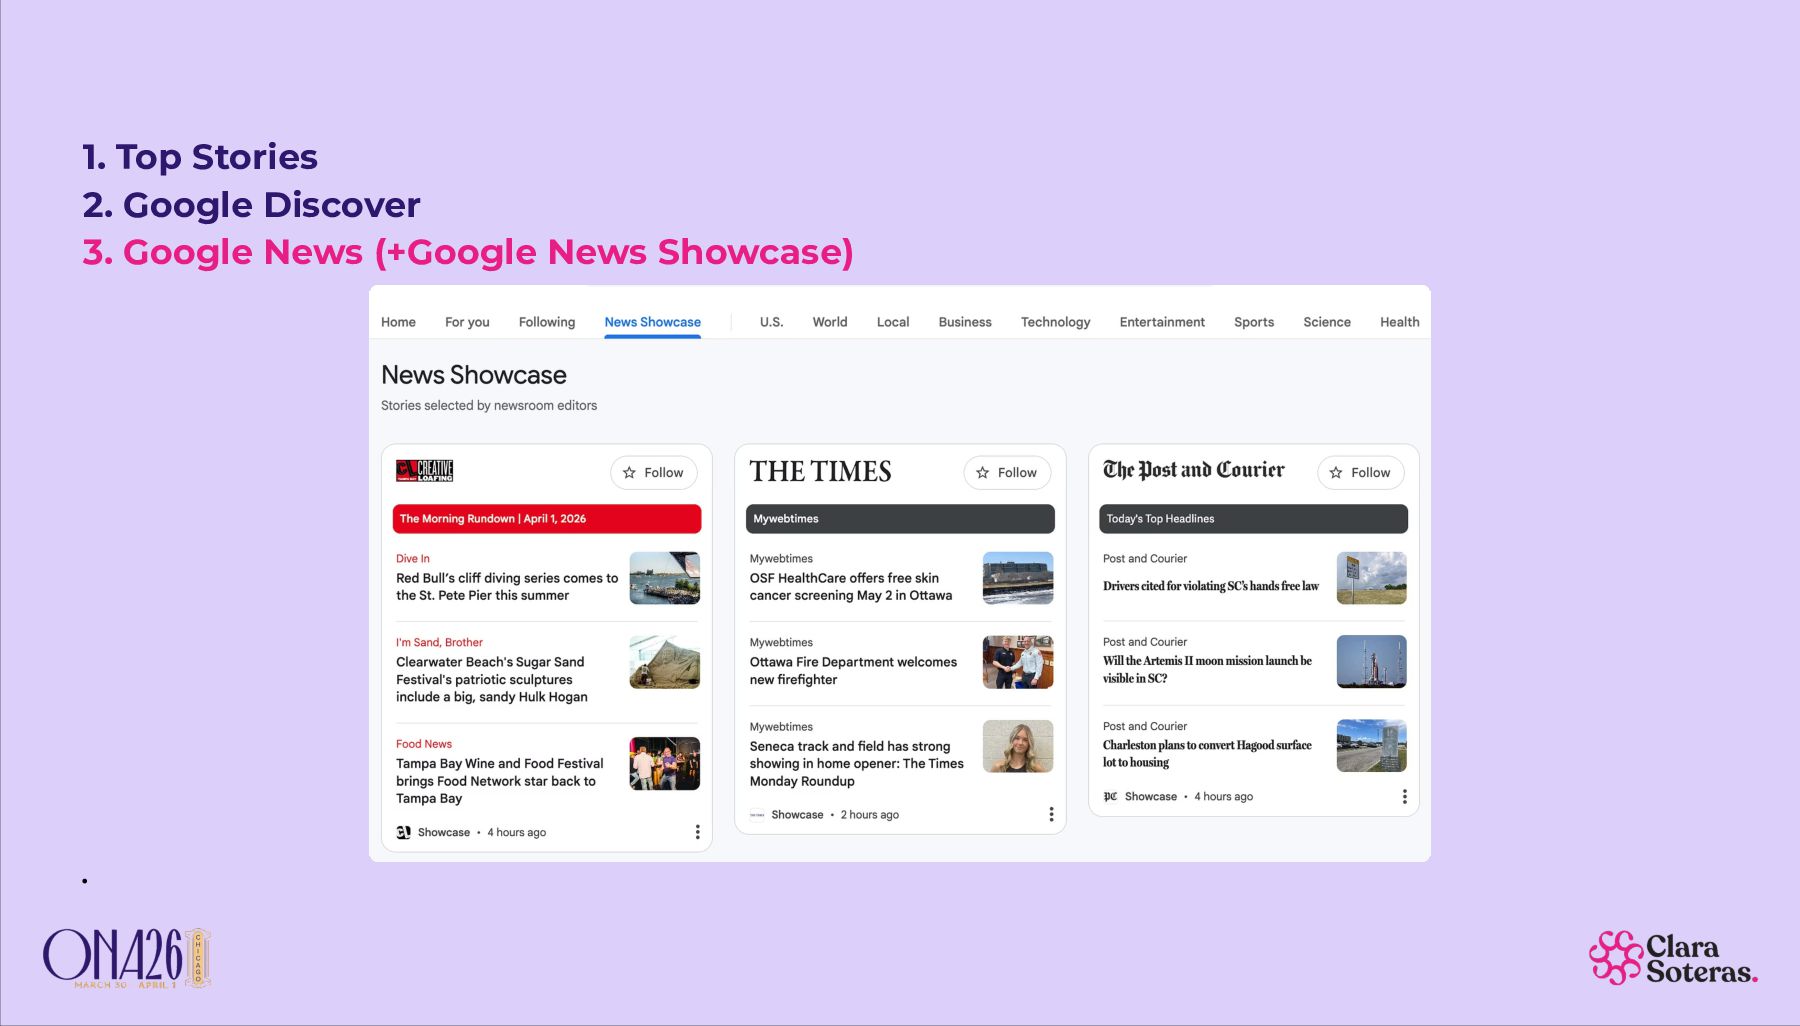The width and height of the screenshot is (1800, 1026).
Task: Open the Mywebtimes panel banner
Action: [900, 519]
